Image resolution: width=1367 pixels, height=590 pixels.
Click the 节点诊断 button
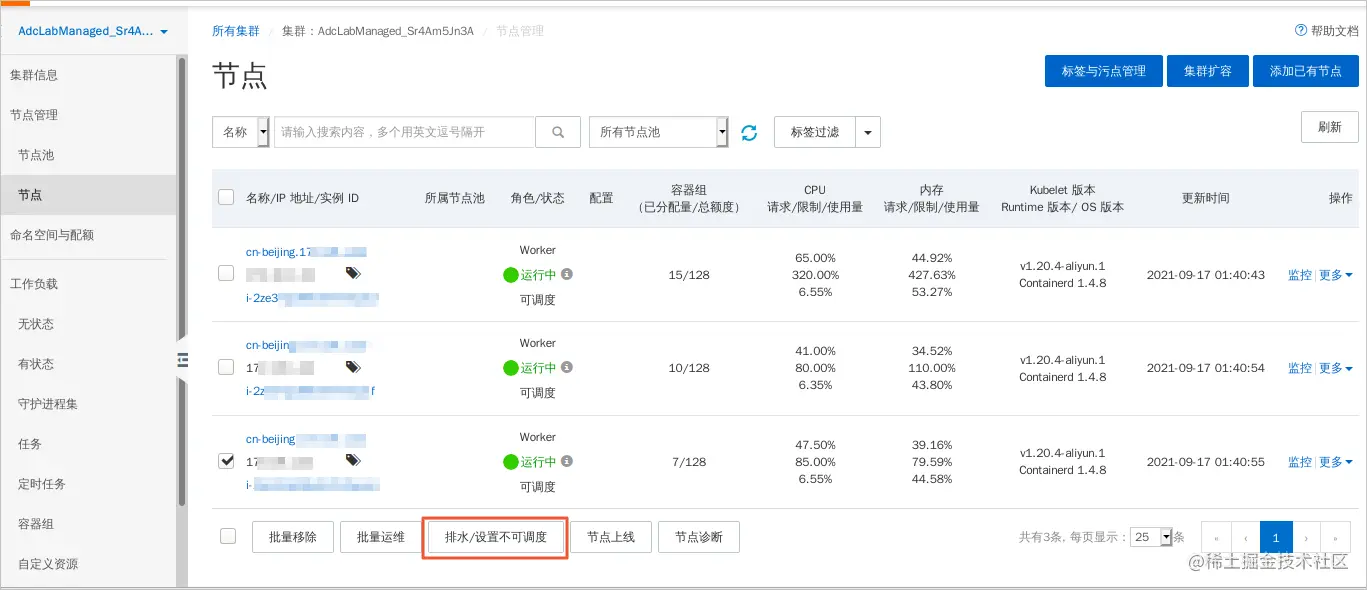pos(699,537)
